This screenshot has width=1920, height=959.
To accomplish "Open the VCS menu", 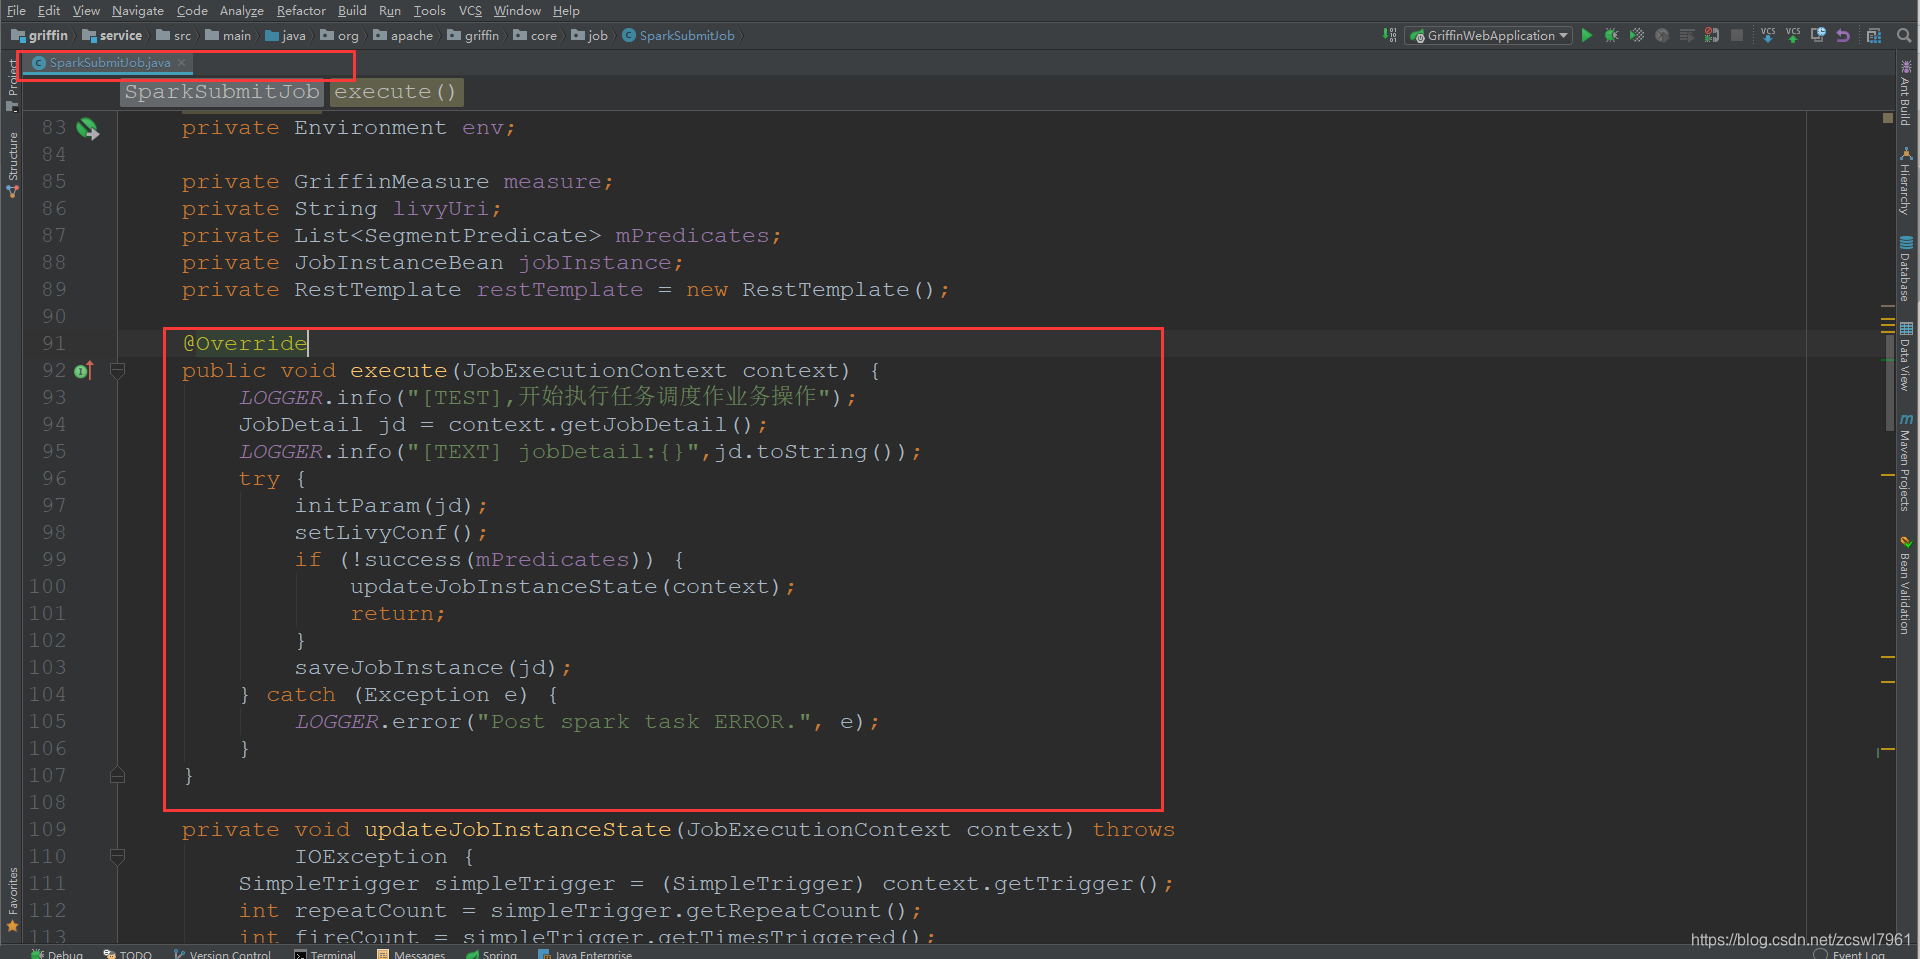I will 470,10.
